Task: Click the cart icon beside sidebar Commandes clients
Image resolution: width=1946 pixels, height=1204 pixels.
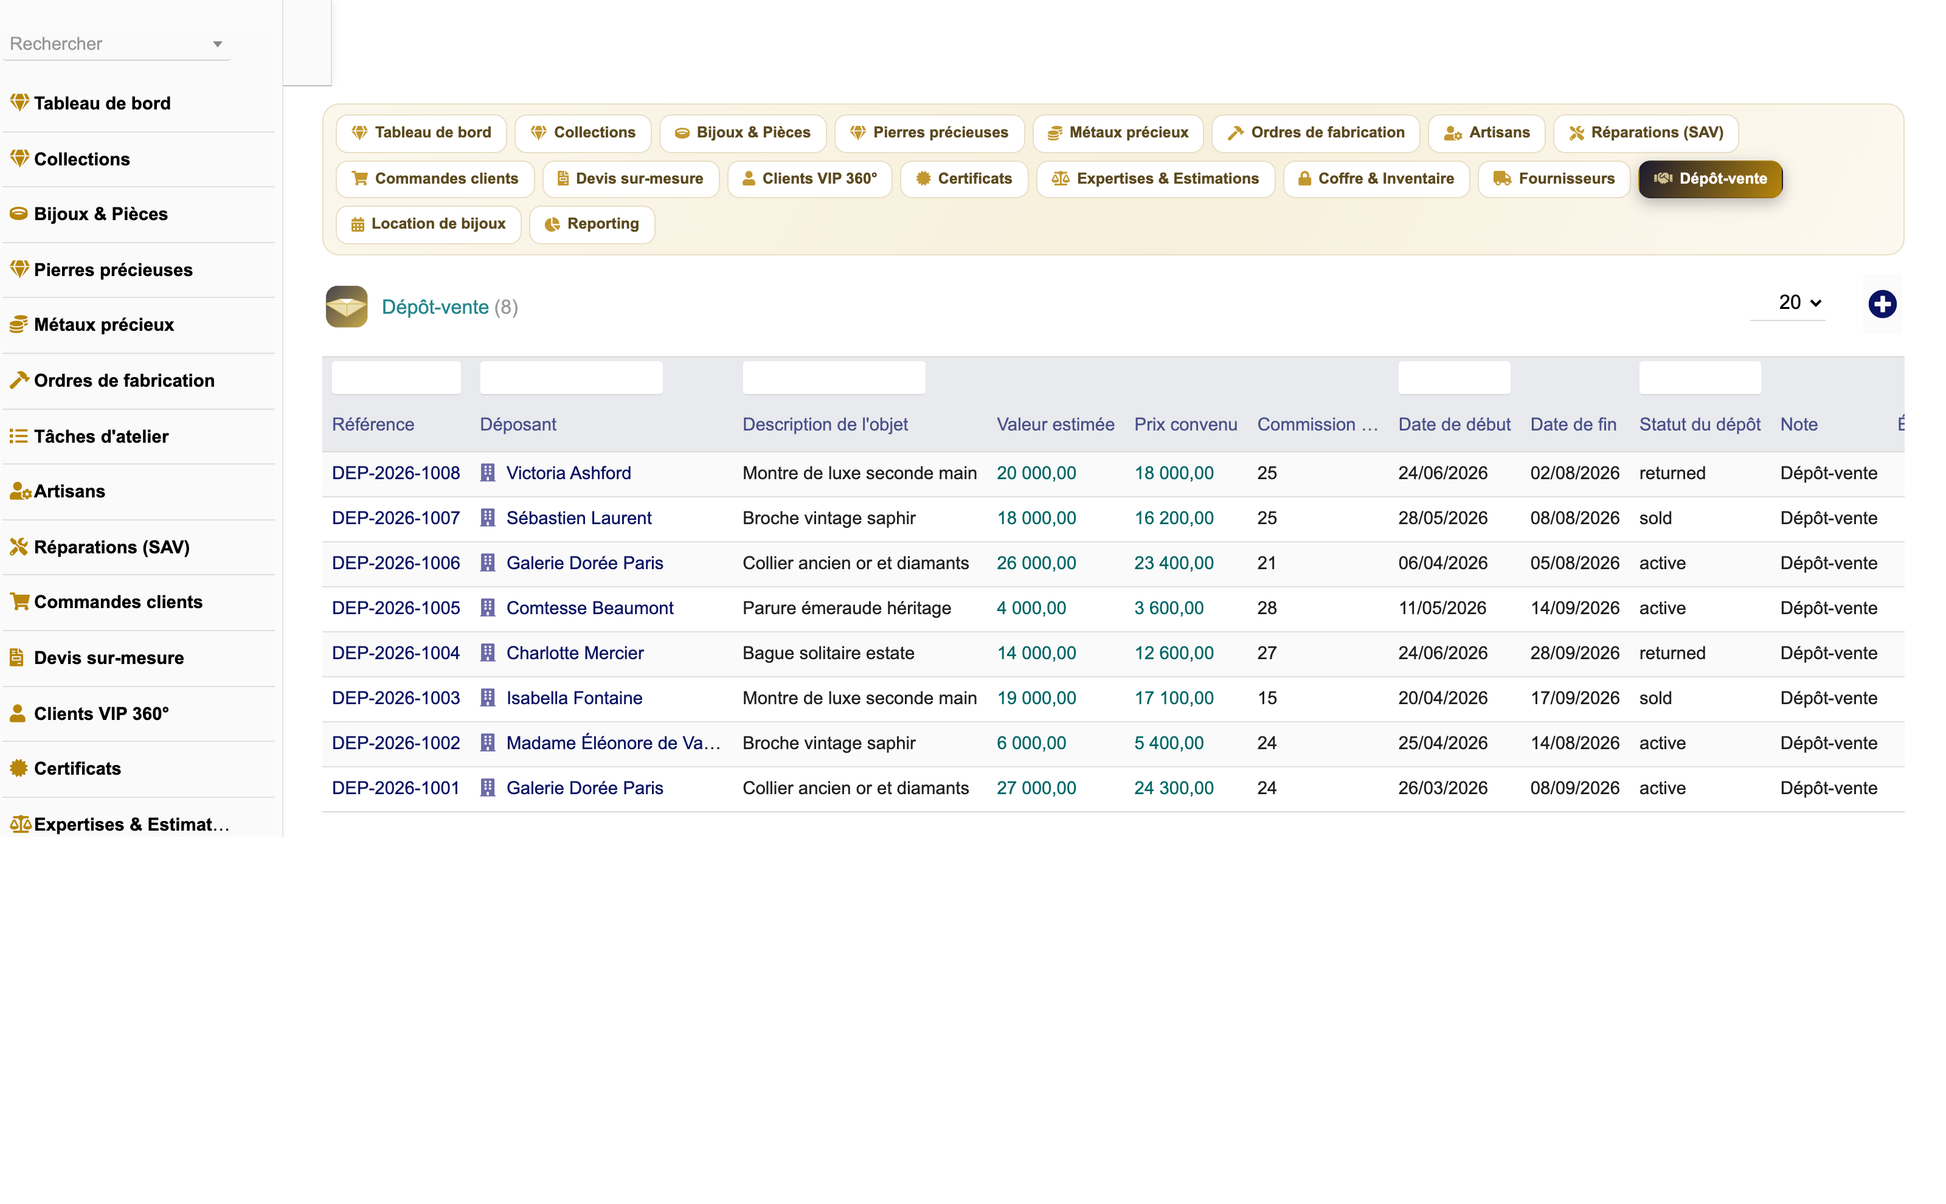Action: point(19,601)
